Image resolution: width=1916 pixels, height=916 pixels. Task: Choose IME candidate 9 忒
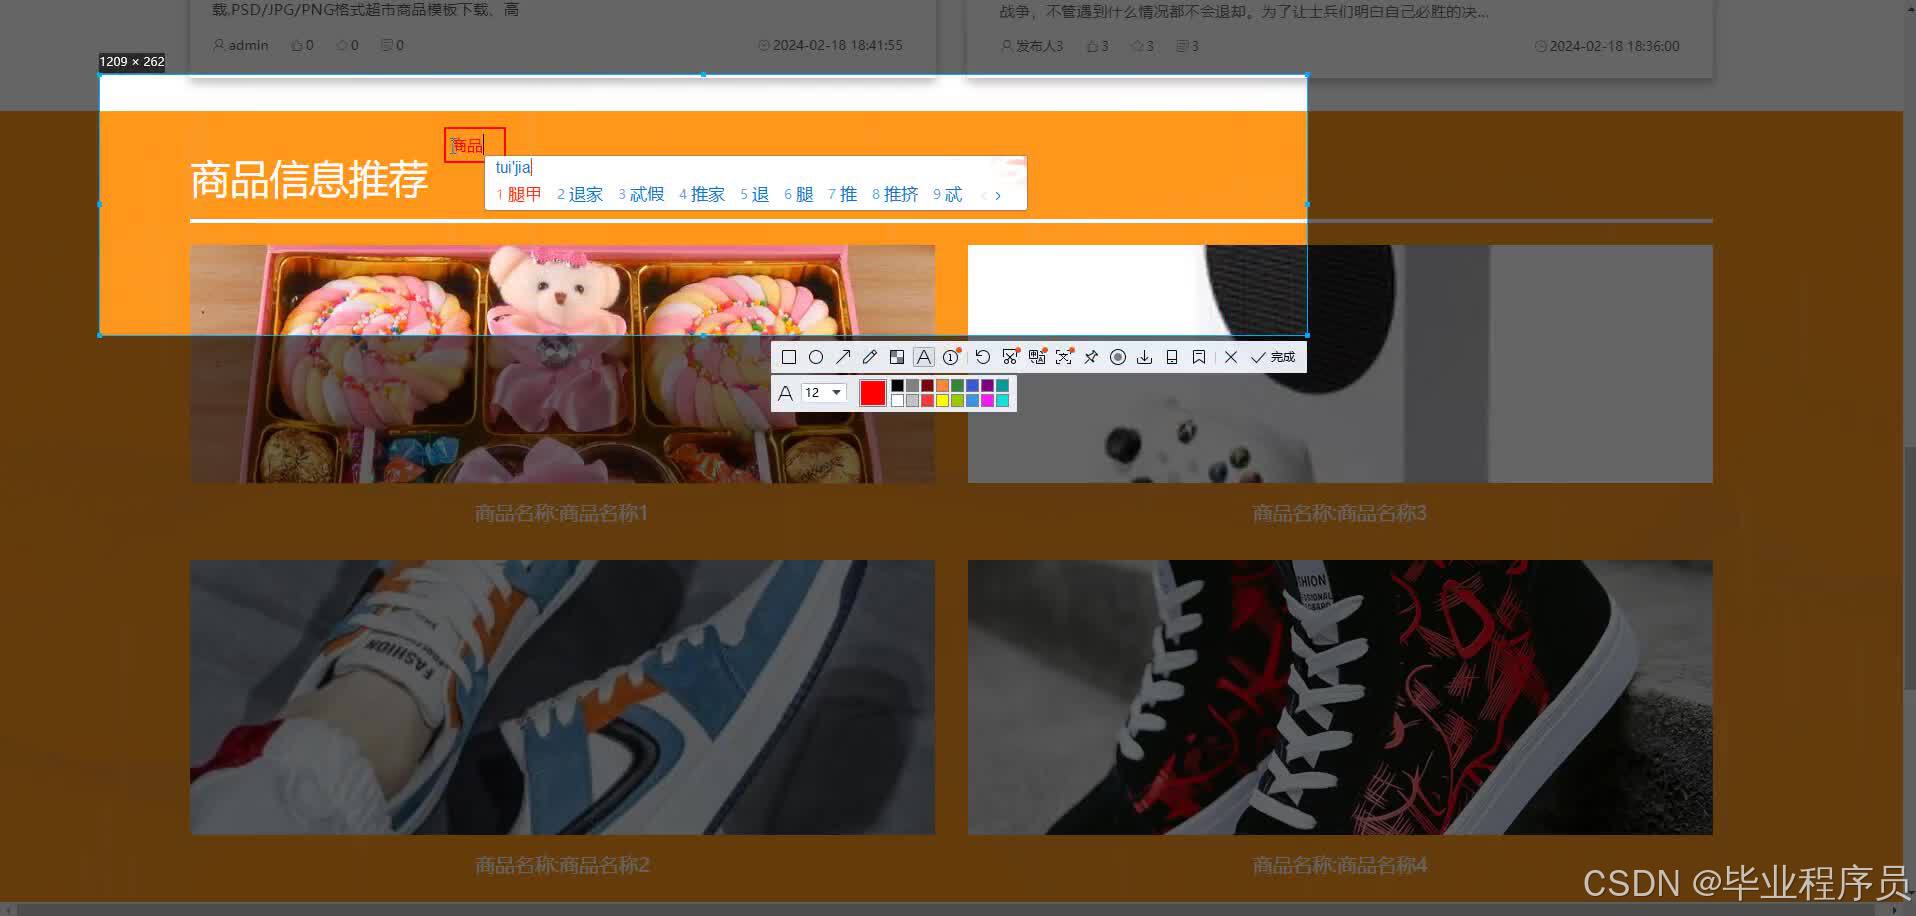[948, 194]
